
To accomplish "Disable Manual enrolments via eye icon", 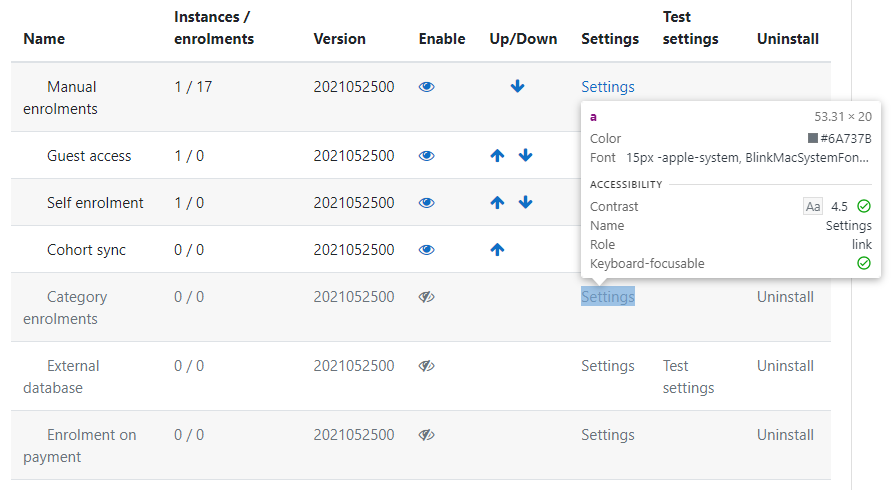I will [426, 87].
